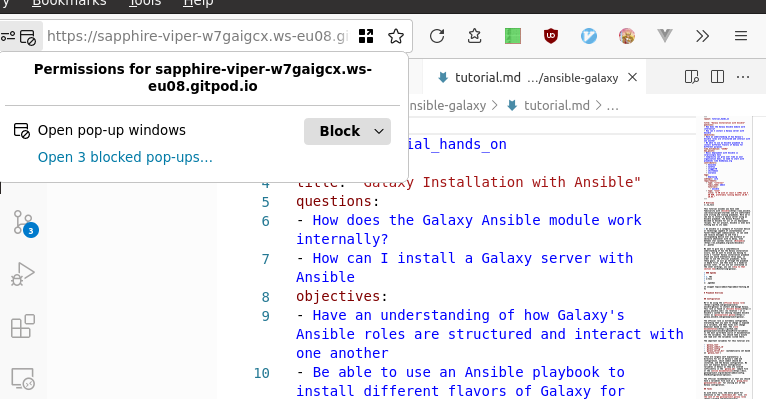Click the 'objectives:' line in editor
The height and width of the screenshot is (399, 766).
tap(342, 296)
